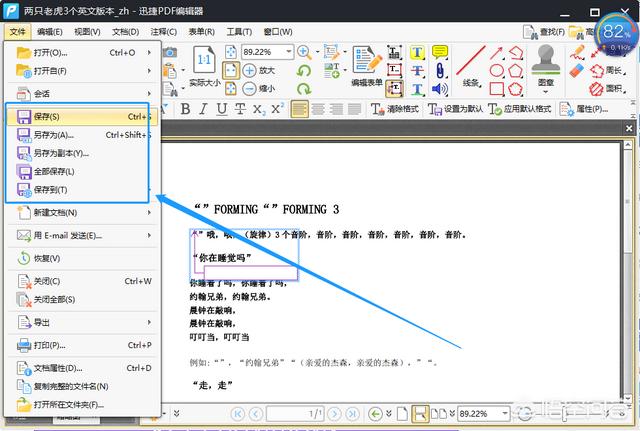This screenshot has width=640, height=431.
Task: Select the 周长 perimeter measure tool
Action: [x=608, y=71]
